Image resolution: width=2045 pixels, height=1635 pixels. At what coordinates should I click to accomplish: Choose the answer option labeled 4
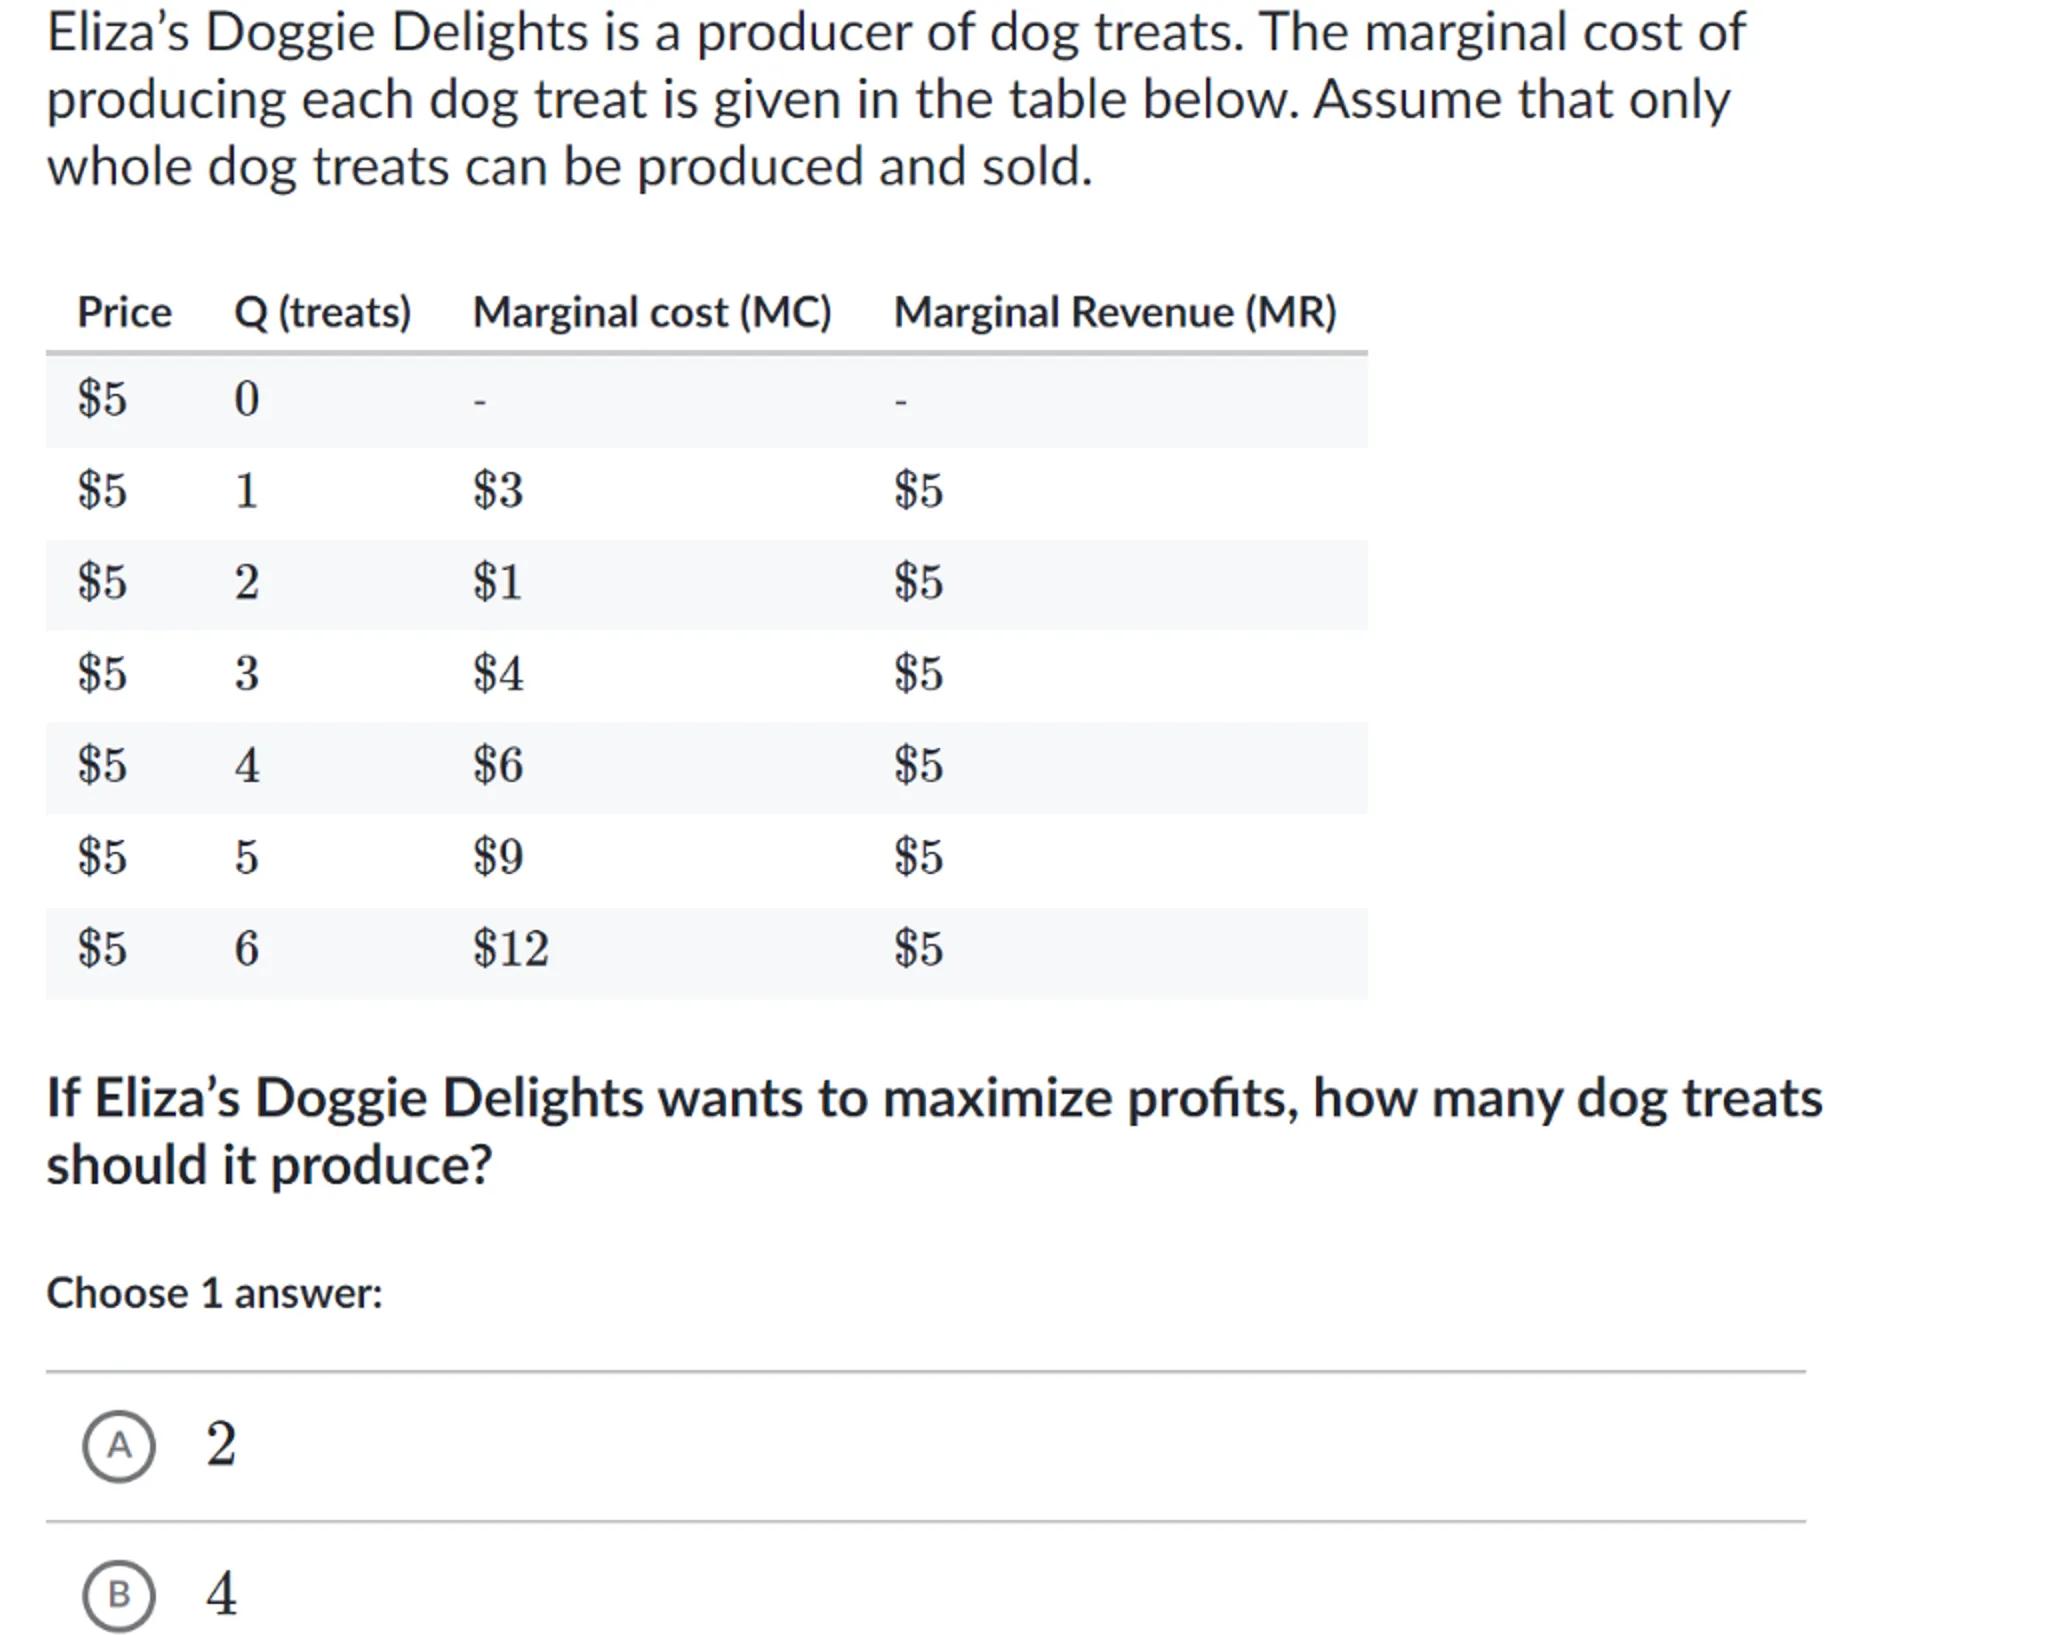coord(221,1594)
